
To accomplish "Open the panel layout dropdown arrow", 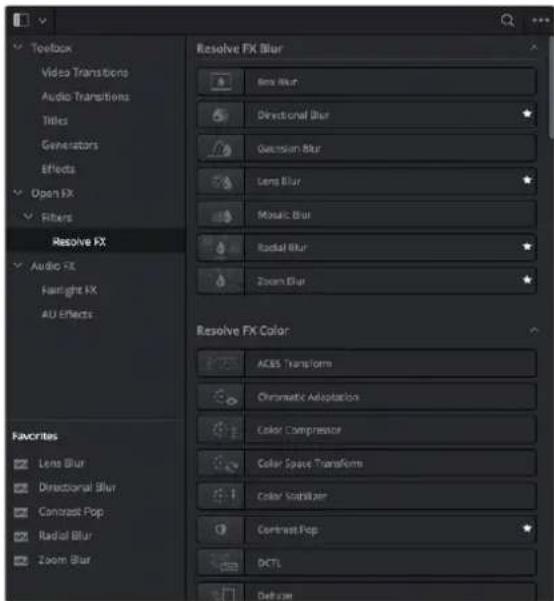I will (x=43, y=20).
